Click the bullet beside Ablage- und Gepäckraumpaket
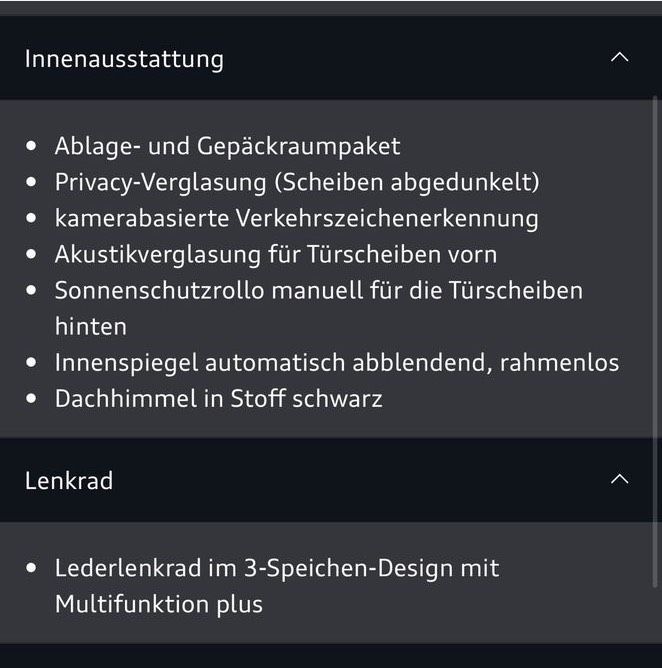Screen dimensions: 662x668 (33, 146)
